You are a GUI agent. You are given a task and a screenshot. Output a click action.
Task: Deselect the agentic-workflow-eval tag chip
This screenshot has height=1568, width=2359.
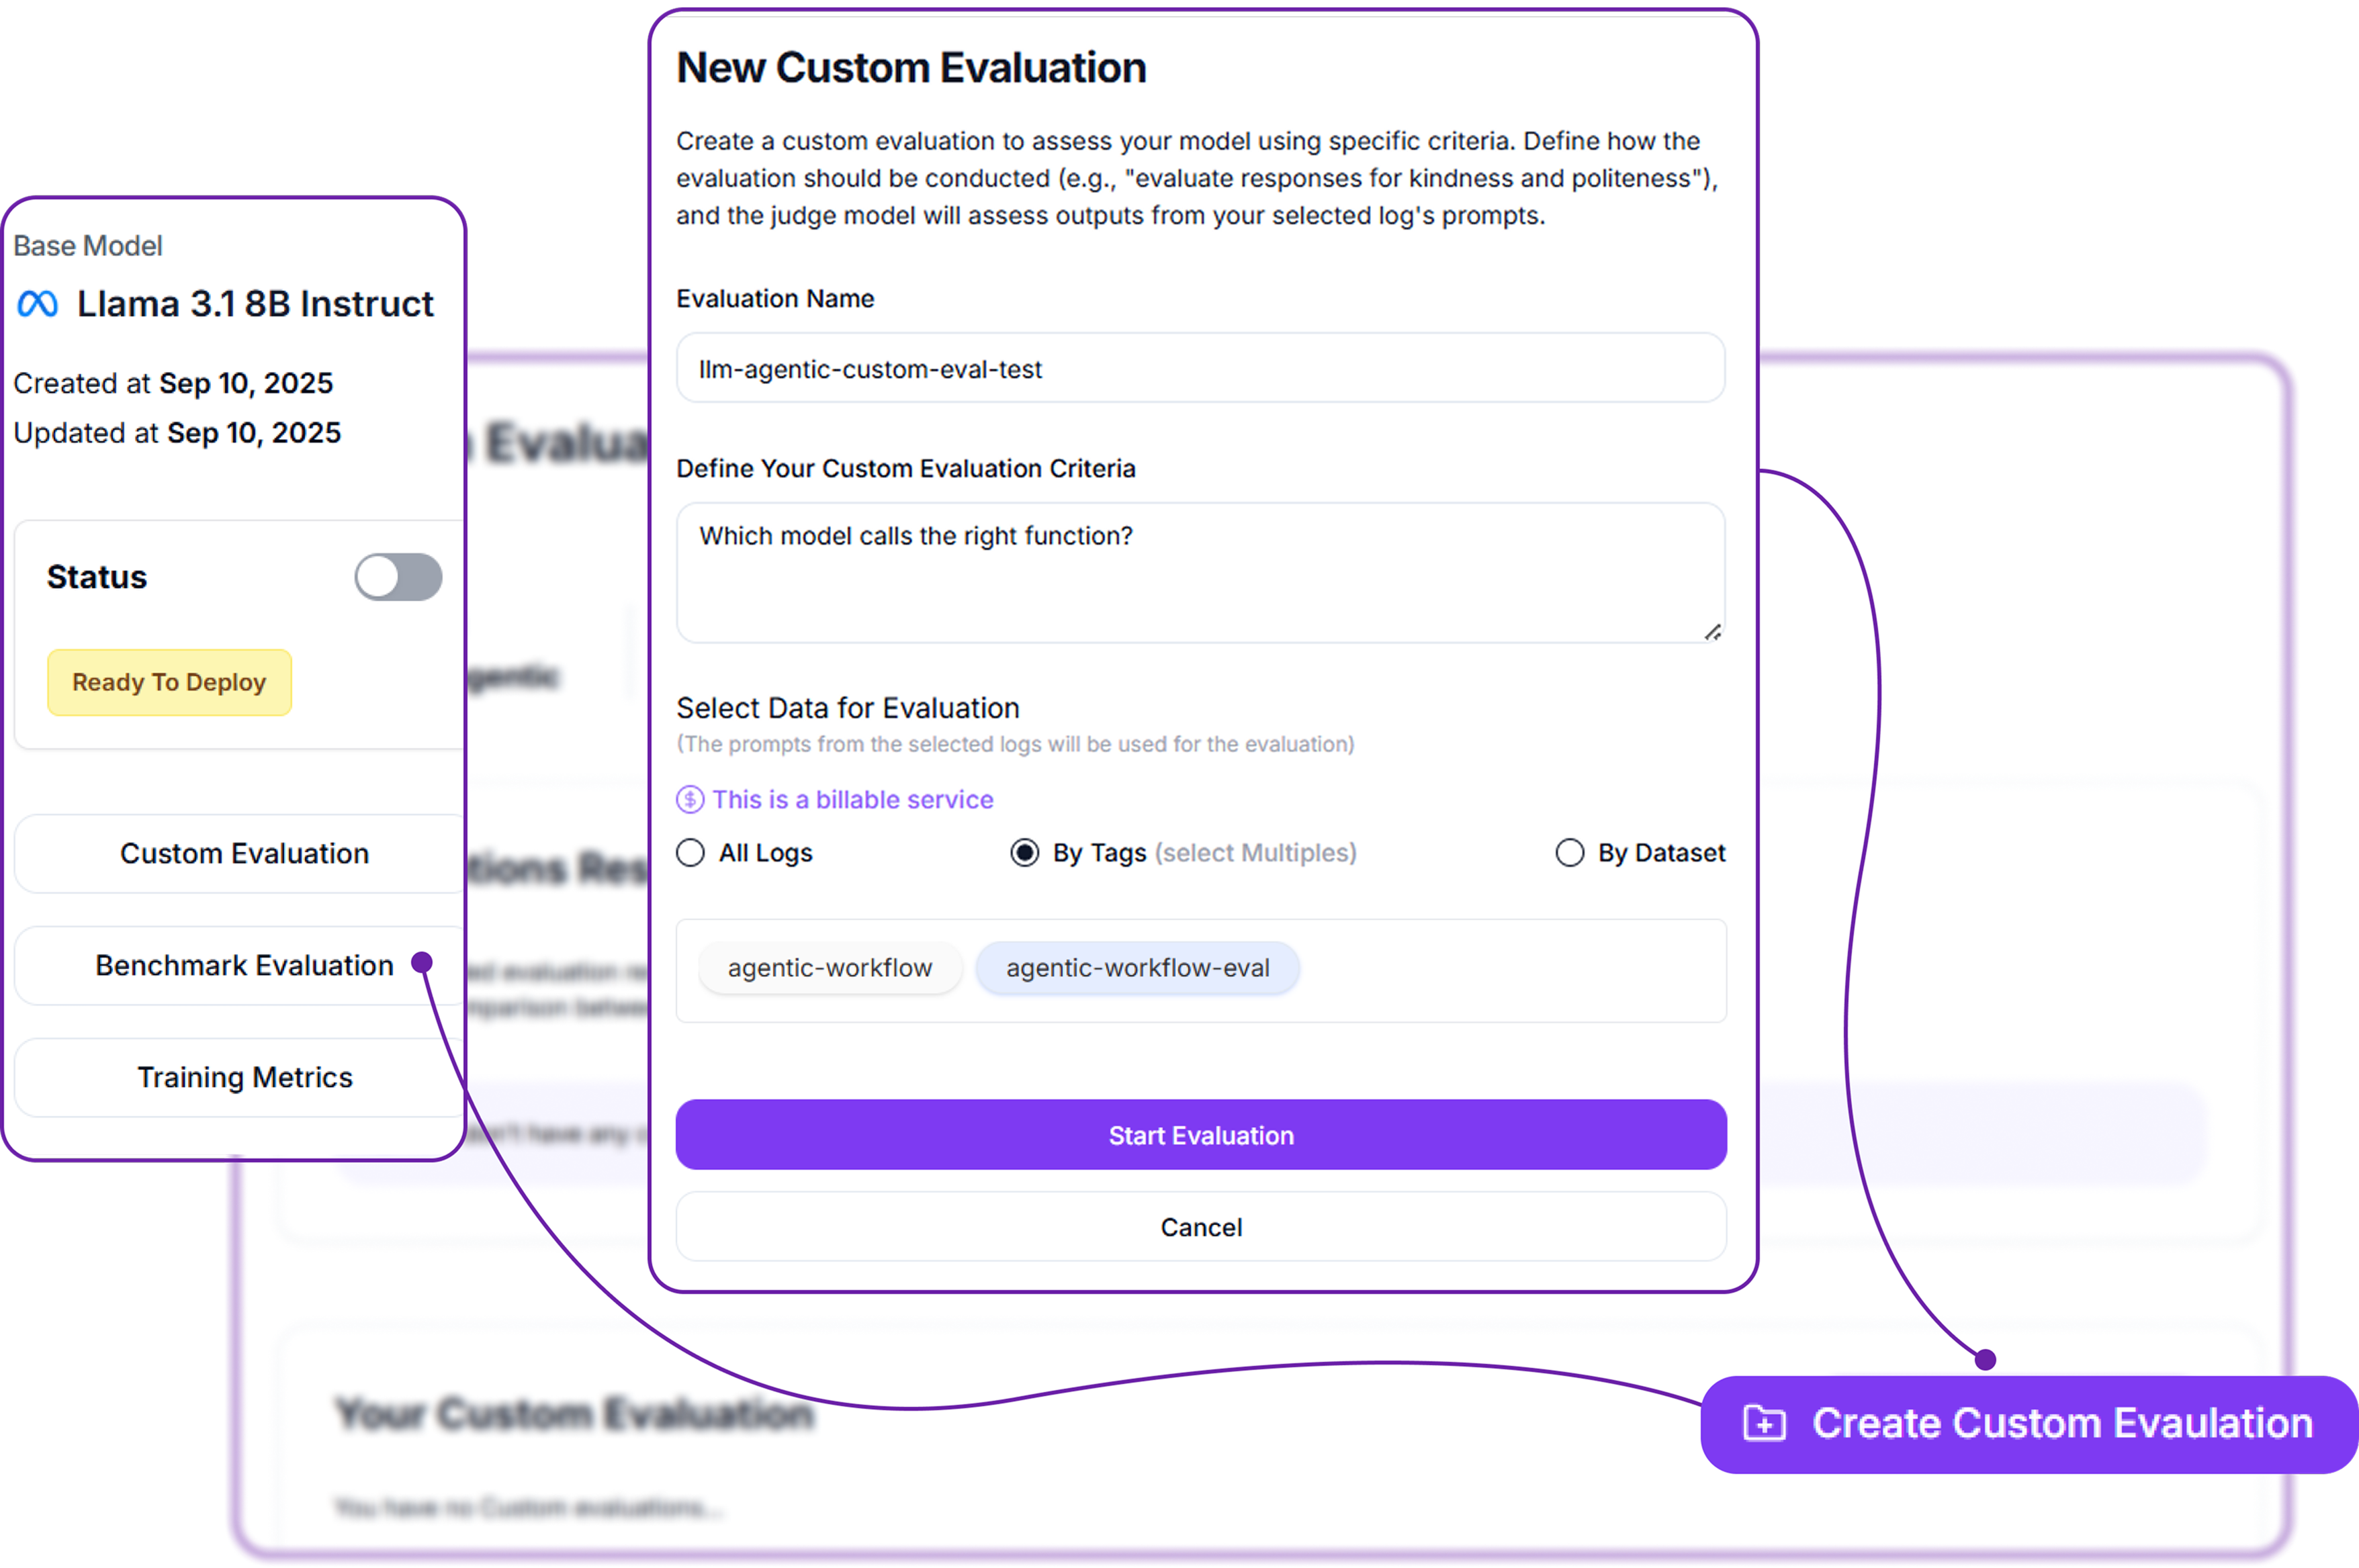tap(1137, 968)
